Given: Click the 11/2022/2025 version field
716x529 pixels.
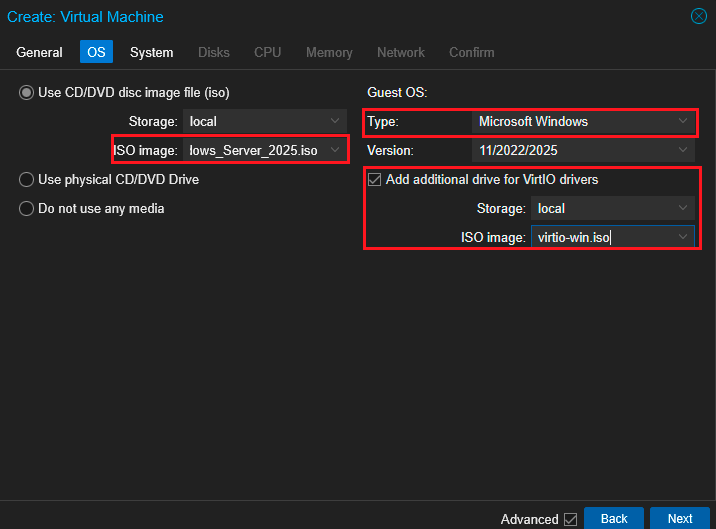Looking at the screenshot, I should coord(570,150).
